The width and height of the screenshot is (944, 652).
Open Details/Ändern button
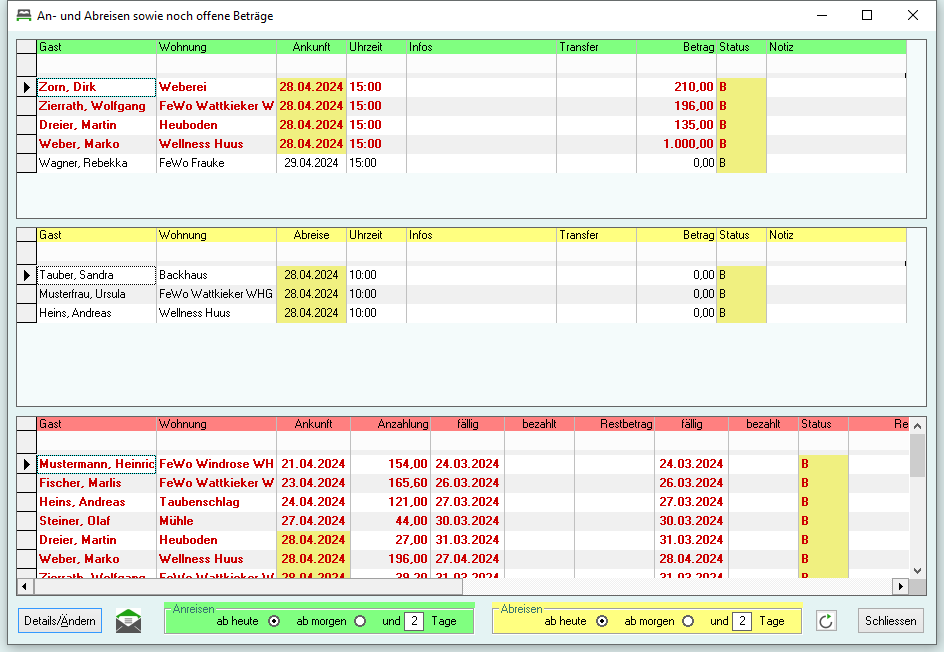tap(60, 621)
